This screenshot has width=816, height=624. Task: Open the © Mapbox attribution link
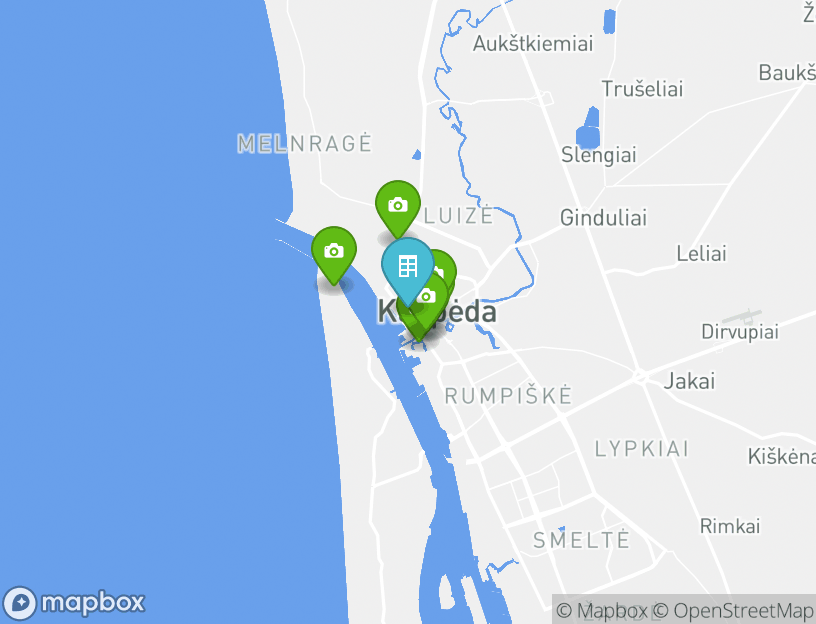coord(602,610)
